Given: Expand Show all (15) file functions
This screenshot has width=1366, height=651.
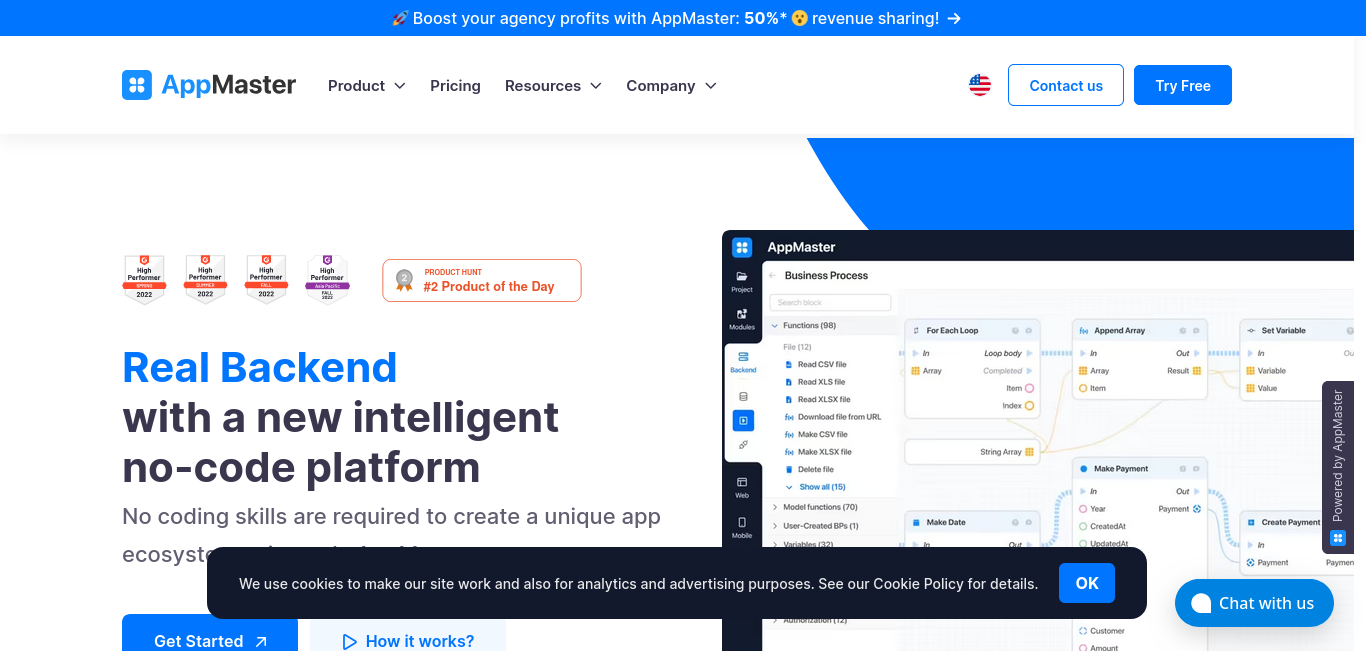Looking at the screenshot, I should point(815,487).
